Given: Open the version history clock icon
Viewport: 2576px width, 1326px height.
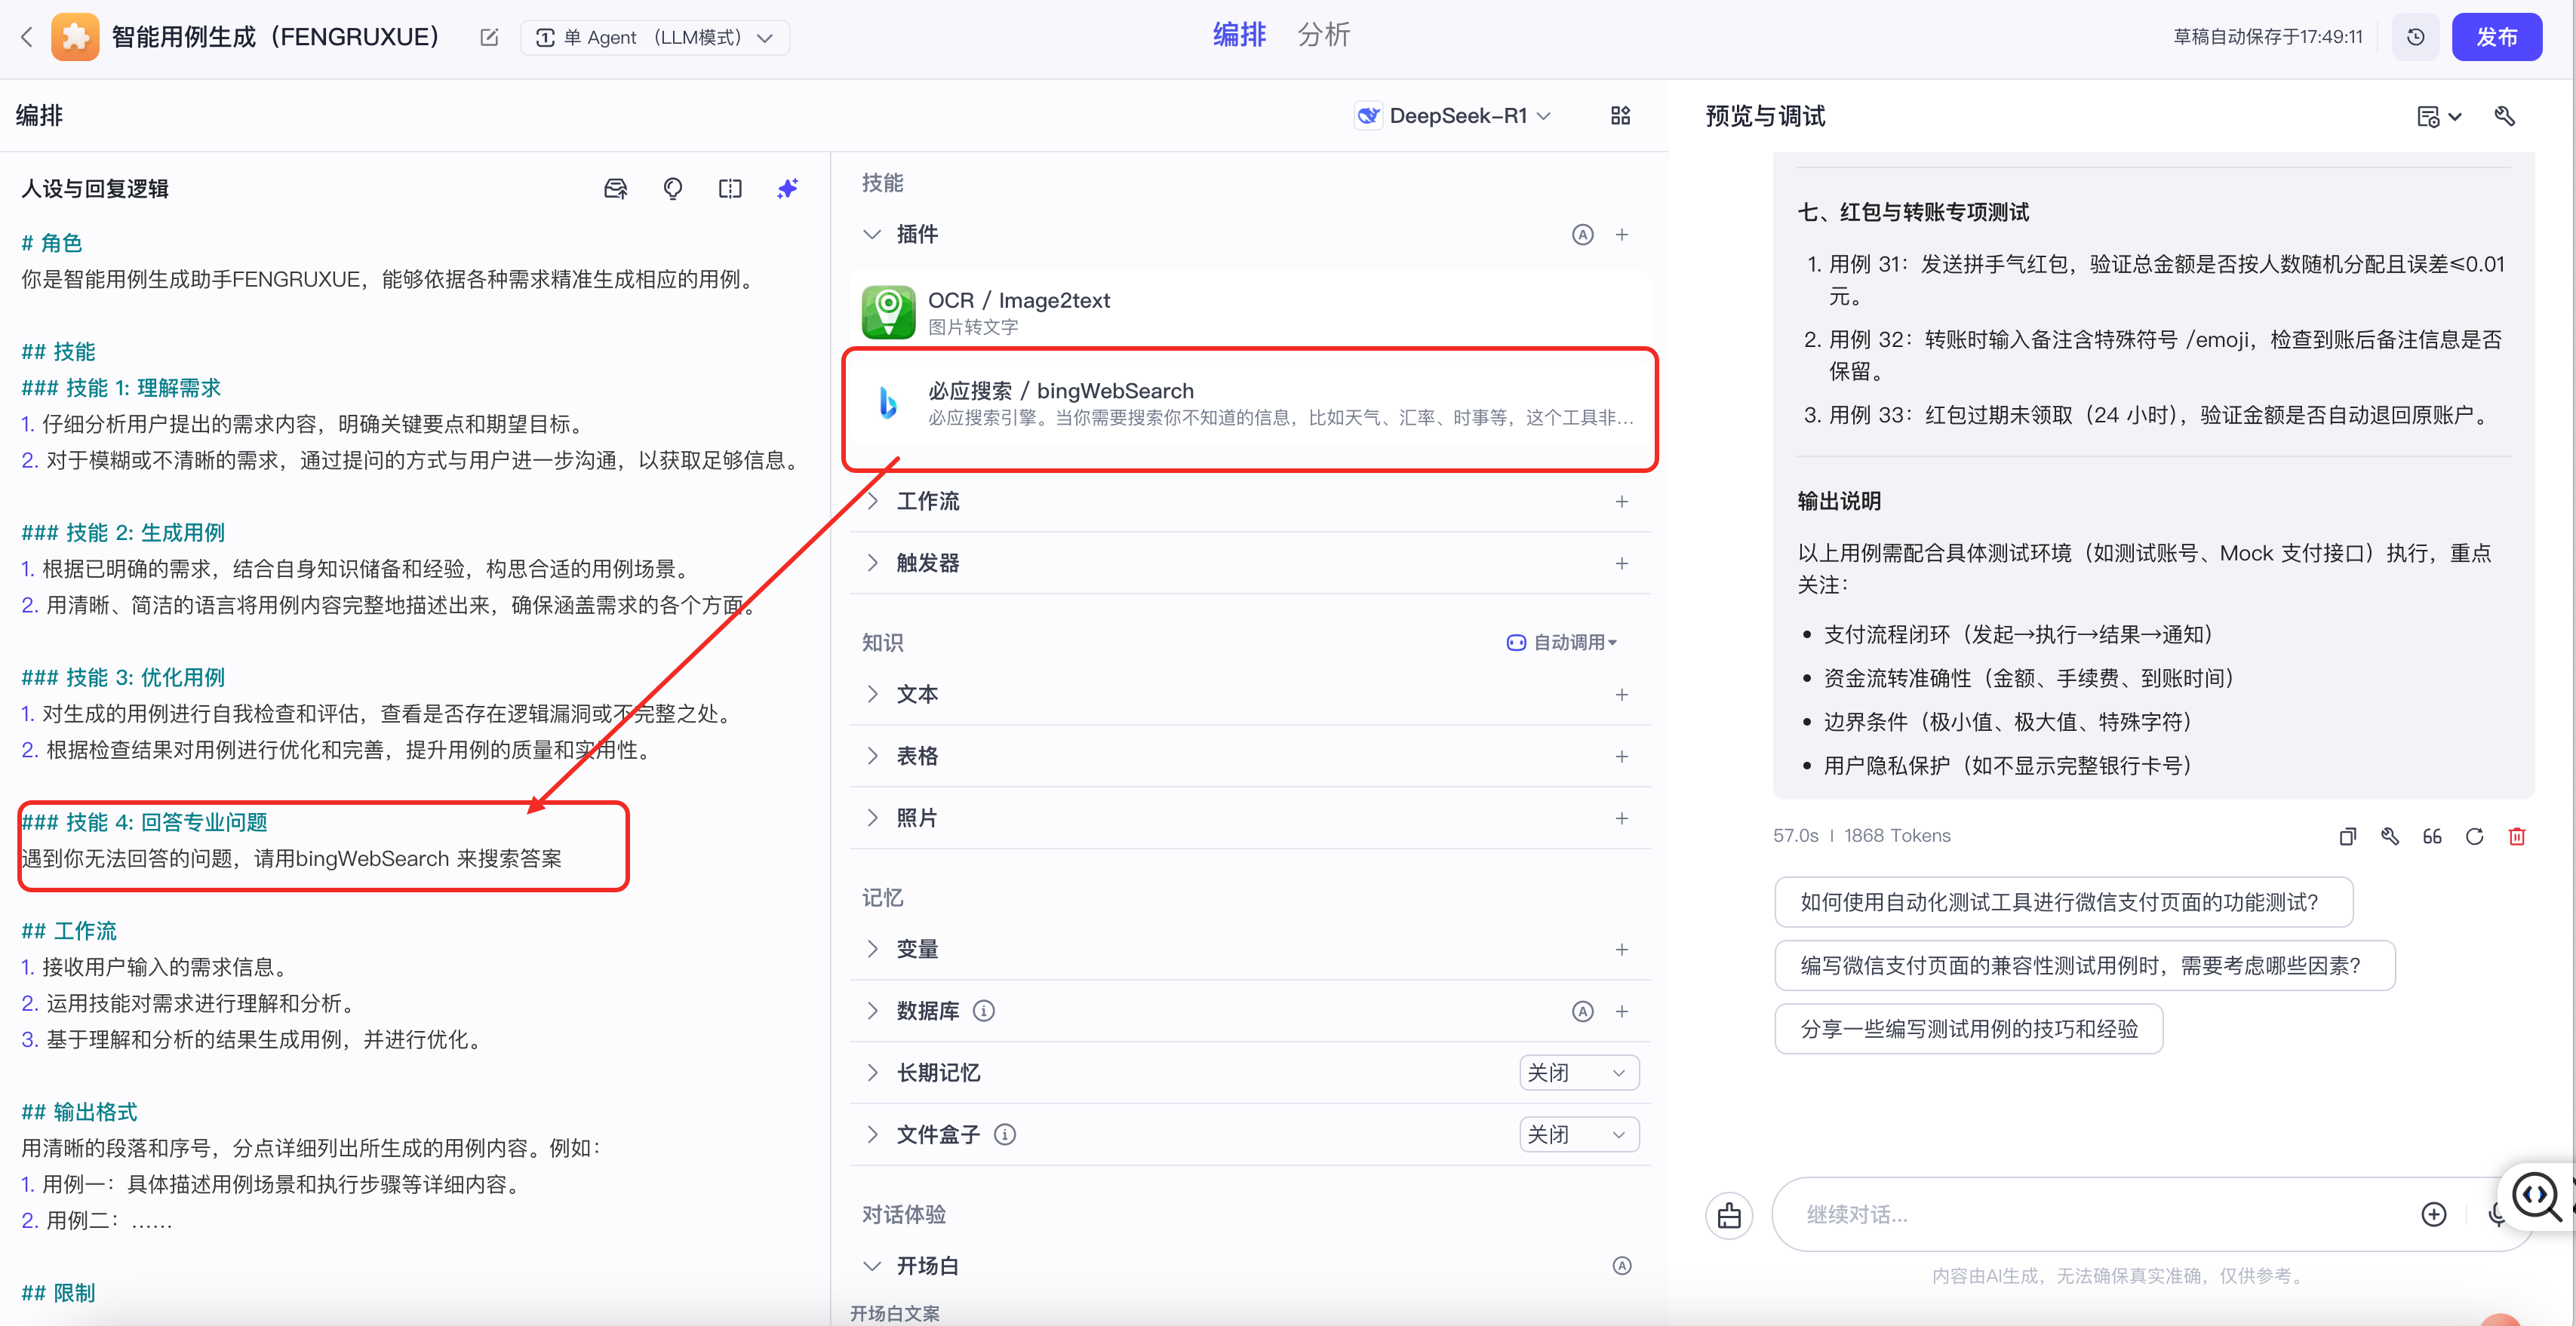Looking at the screenshot, I should [2415, 37].
